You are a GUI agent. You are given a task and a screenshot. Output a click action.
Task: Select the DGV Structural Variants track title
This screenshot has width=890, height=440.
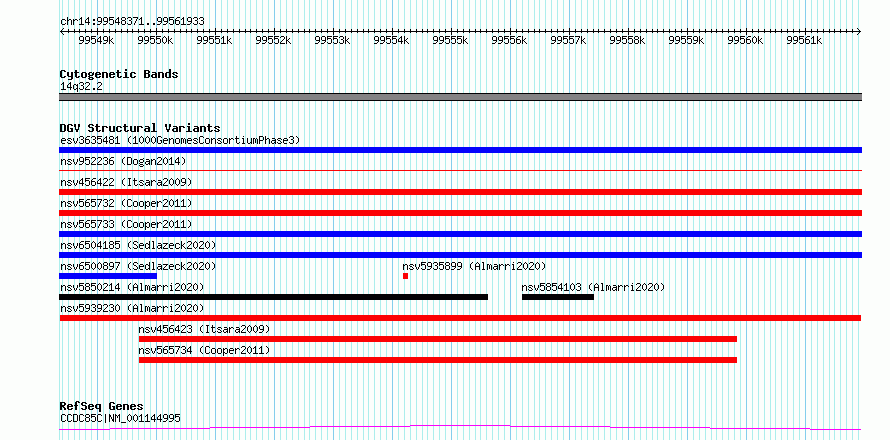140,128
